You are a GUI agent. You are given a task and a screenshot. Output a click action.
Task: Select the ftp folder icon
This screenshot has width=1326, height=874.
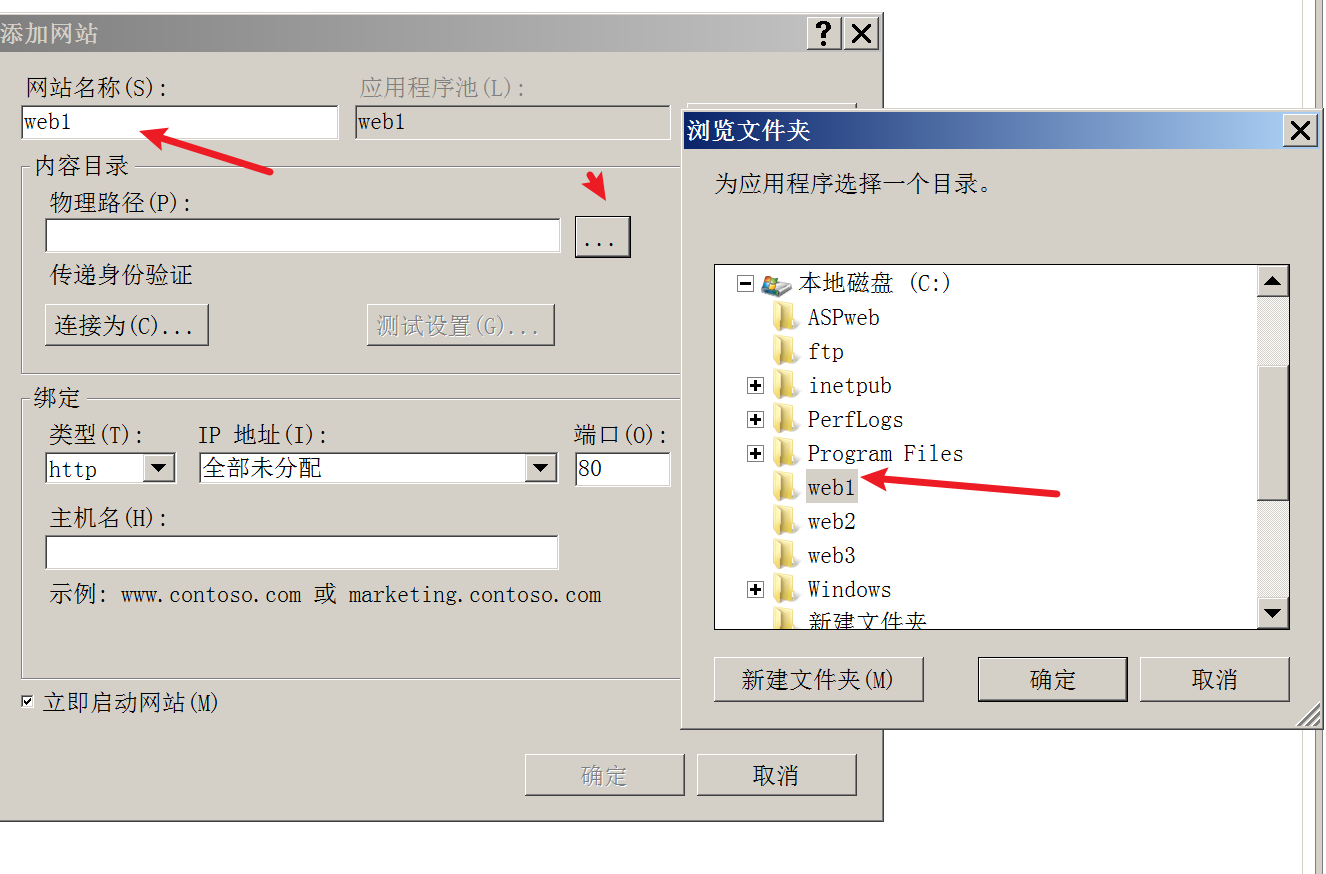pos(785,351)
